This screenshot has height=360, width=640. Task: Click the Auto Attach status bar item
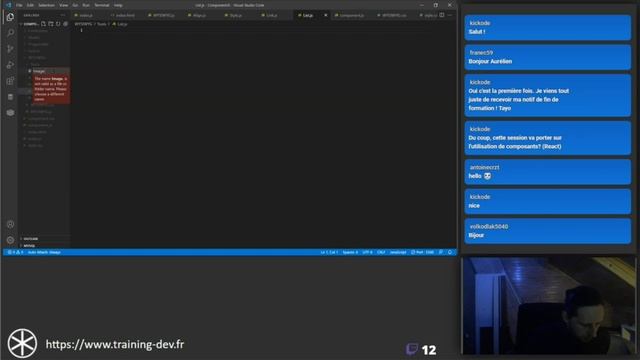click(x=44, y=252)
